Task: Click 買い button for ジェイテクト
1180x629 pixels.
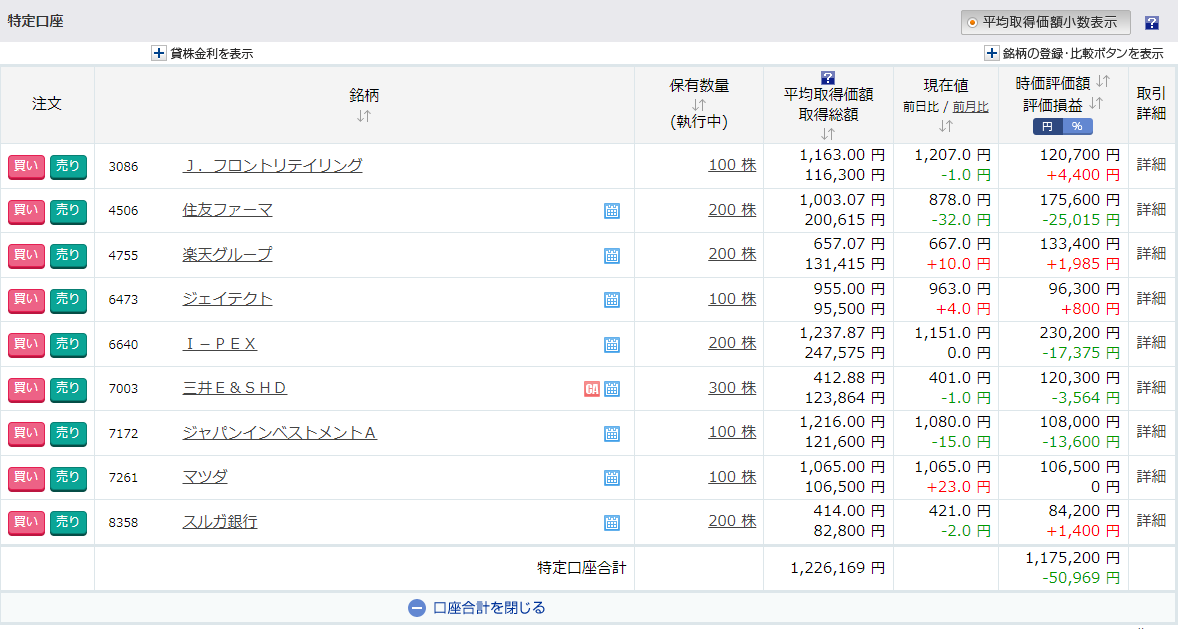Action: coord(26,300)
